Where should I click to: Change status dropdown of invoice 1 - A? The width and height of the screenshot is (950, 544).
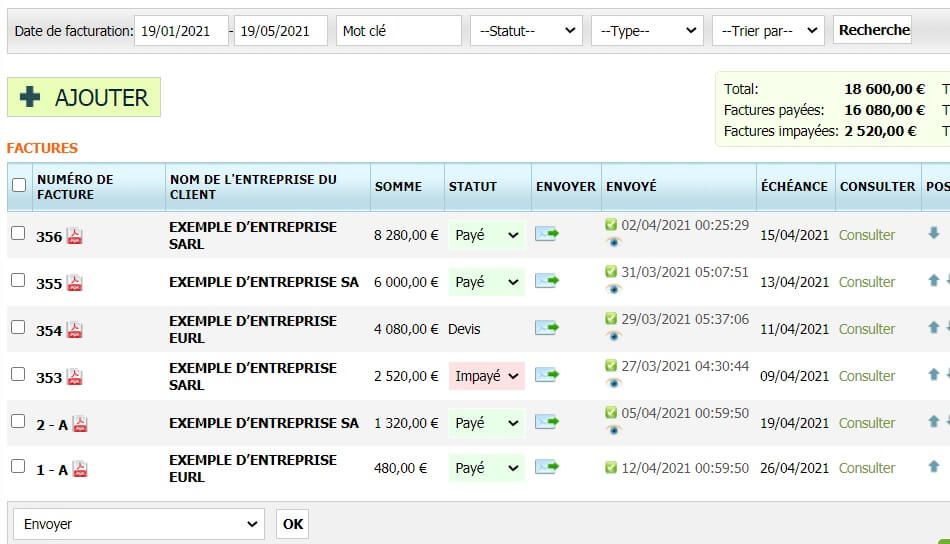(487, 468)
